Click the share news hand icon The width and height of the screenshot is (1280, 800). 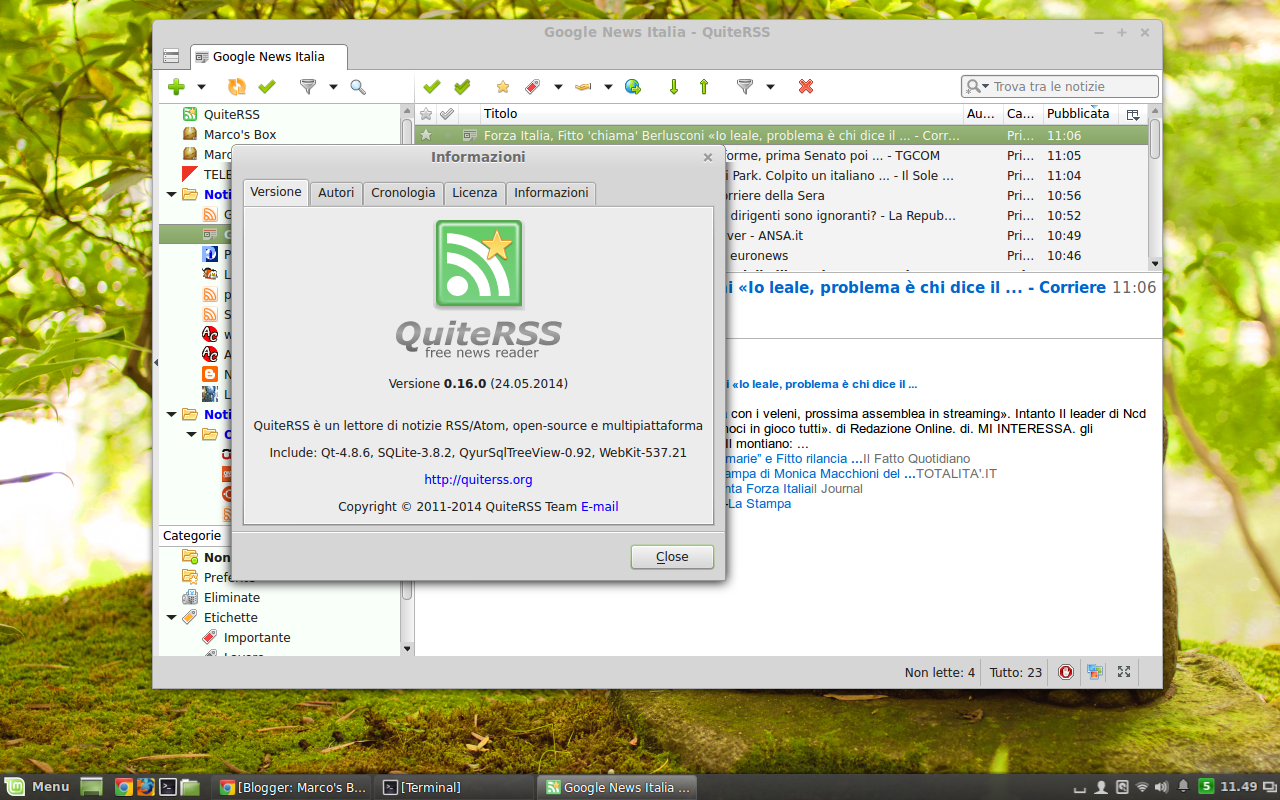(583, 87)
